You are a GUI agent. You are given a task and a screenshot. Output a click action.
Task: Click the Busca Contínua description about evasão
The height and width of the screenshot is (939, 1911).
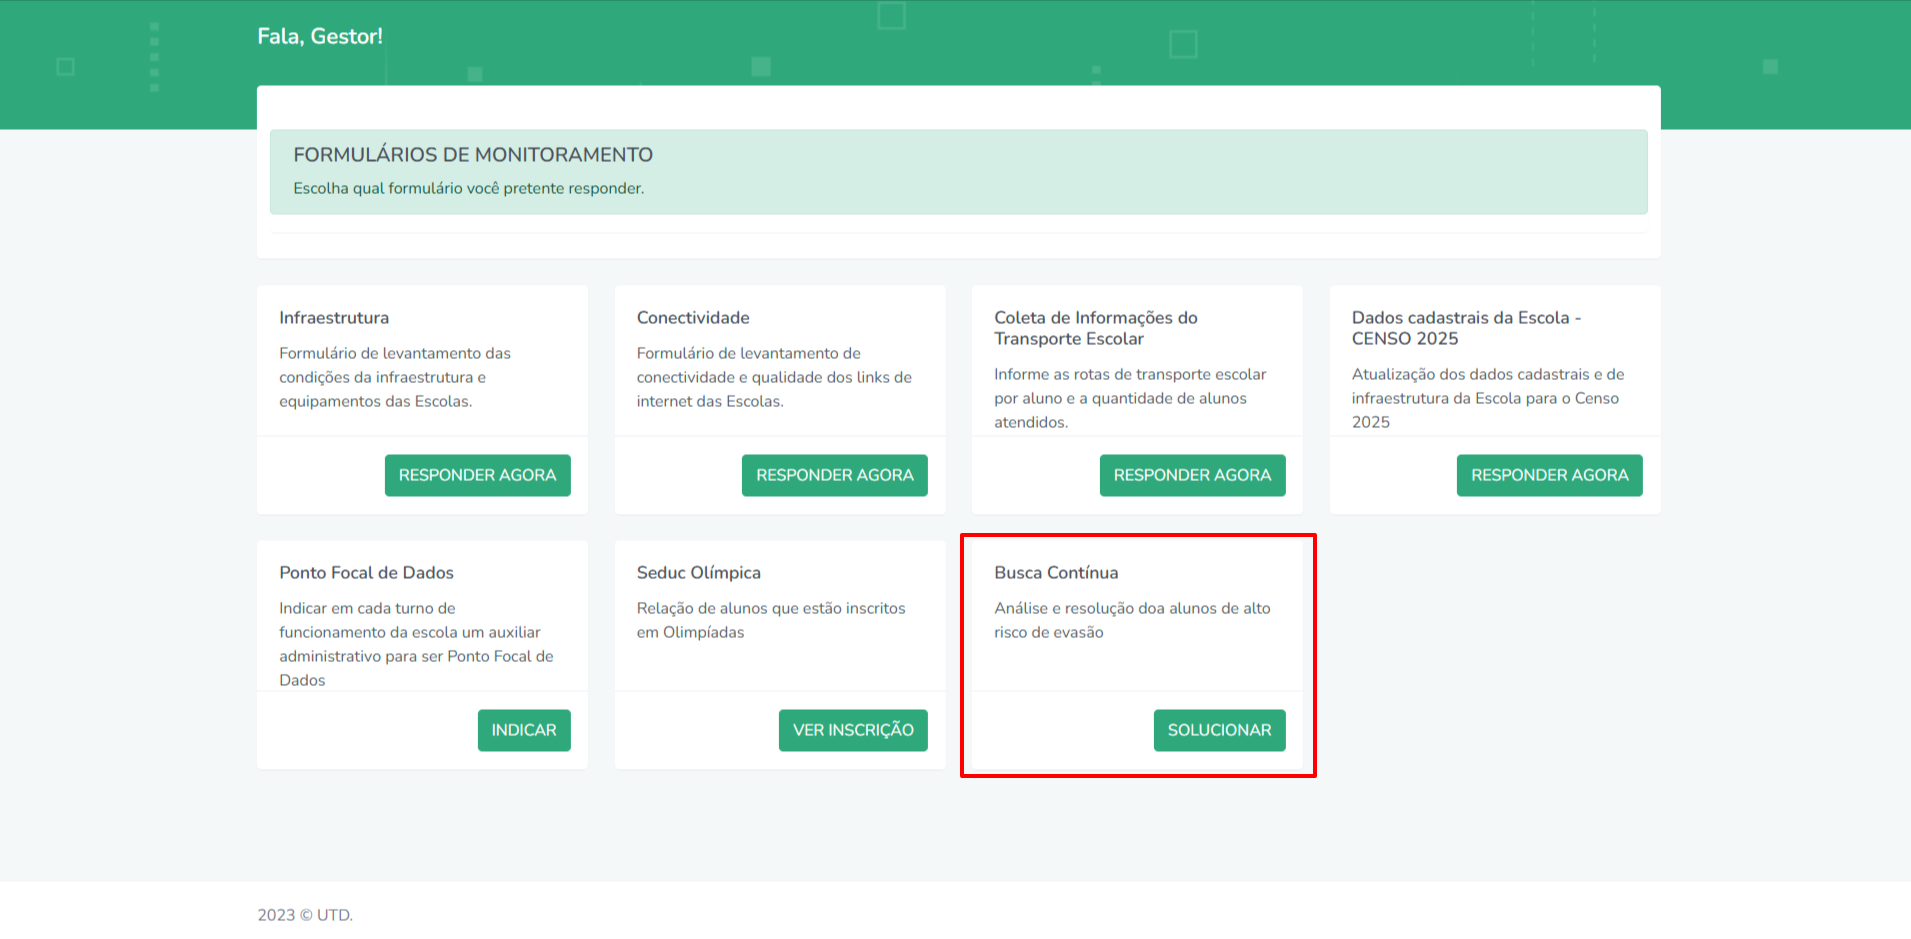point(1131,620)
